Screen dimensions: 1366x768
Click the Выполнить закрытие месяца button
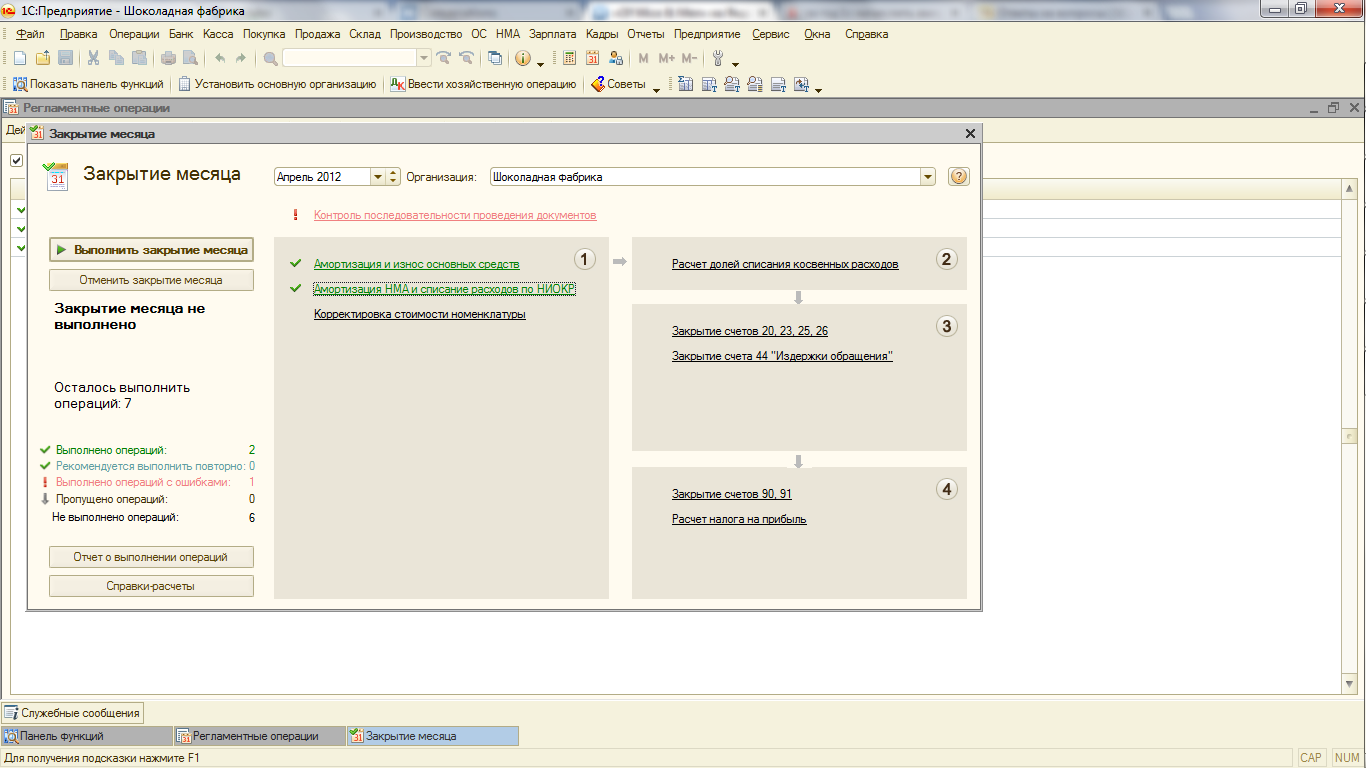tap(151, 249)
